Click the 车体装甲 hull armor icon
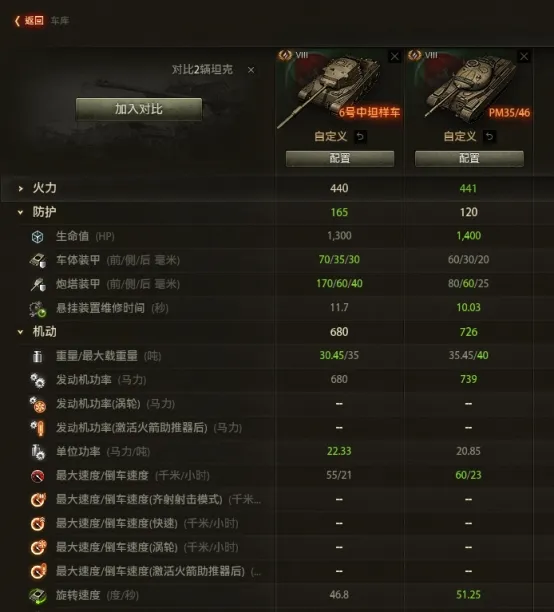The width and height of the screenshot is (554, 612). [37, 260]
